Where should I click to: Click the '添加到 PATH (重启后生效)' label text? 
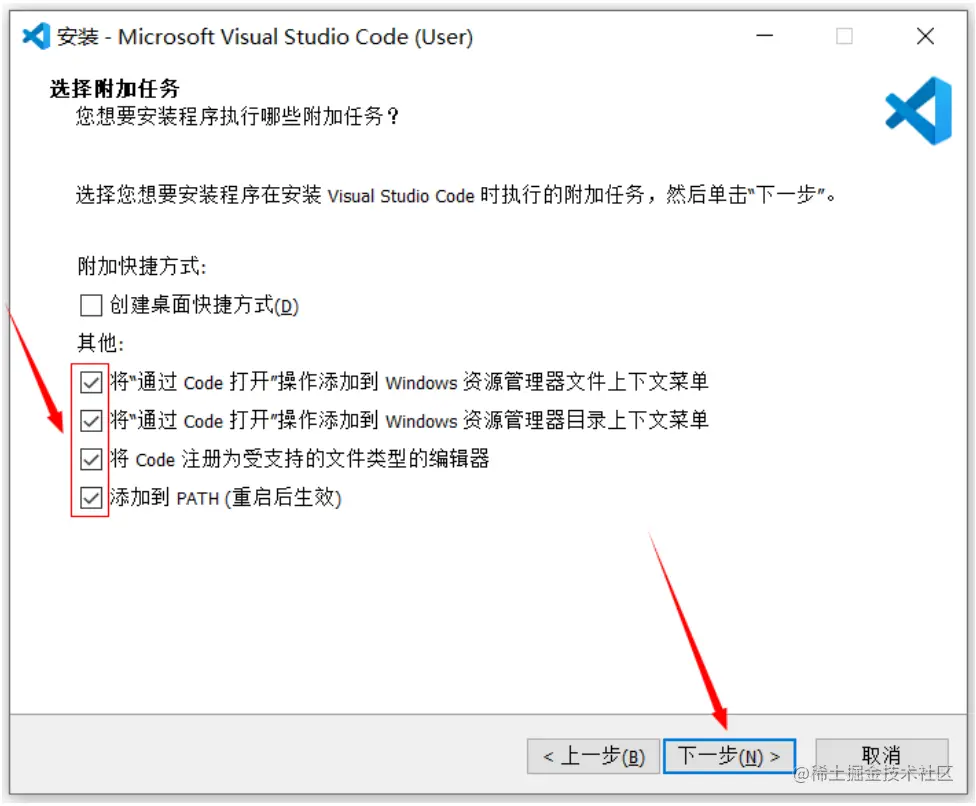[x=225, y=498]
